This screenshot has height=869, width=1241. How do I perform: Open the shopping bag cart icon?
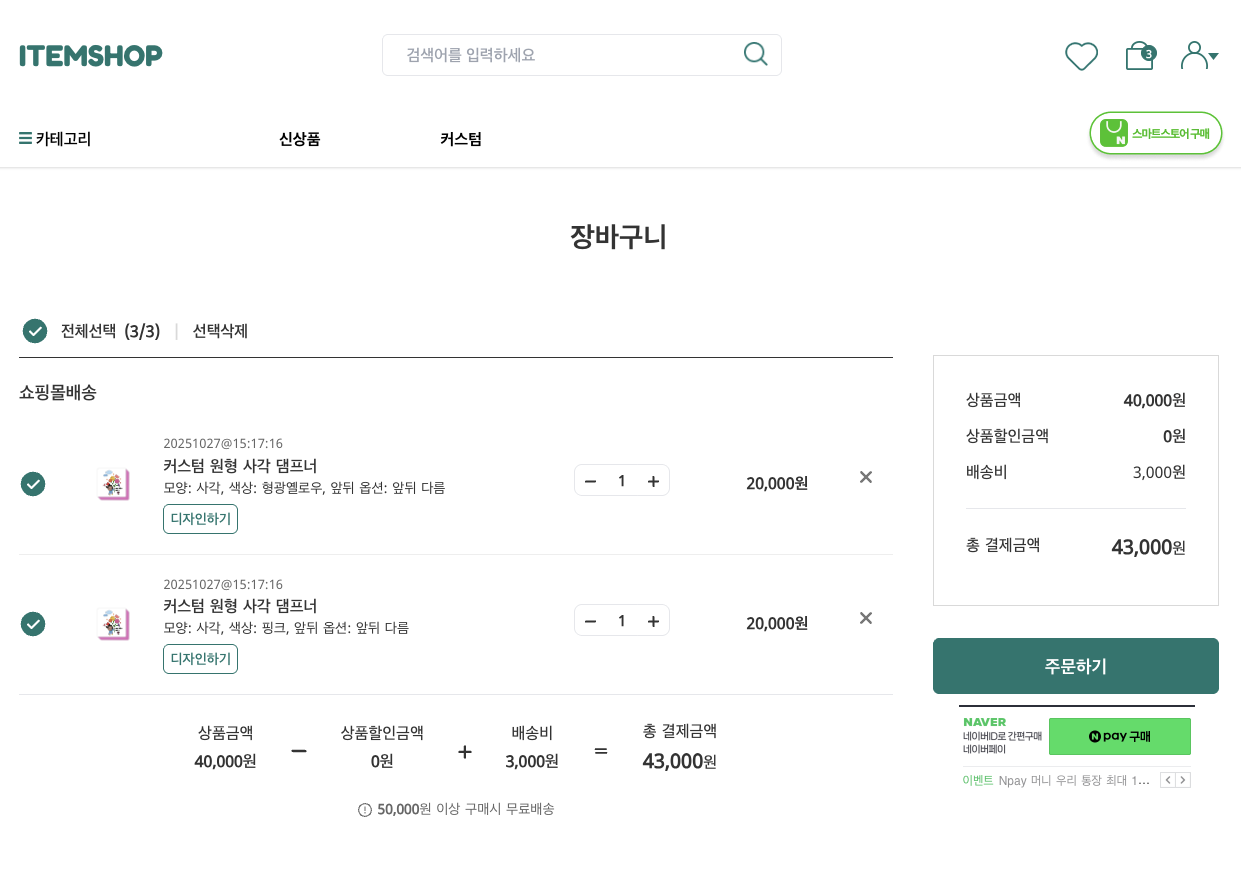(x=1139, y=56)
